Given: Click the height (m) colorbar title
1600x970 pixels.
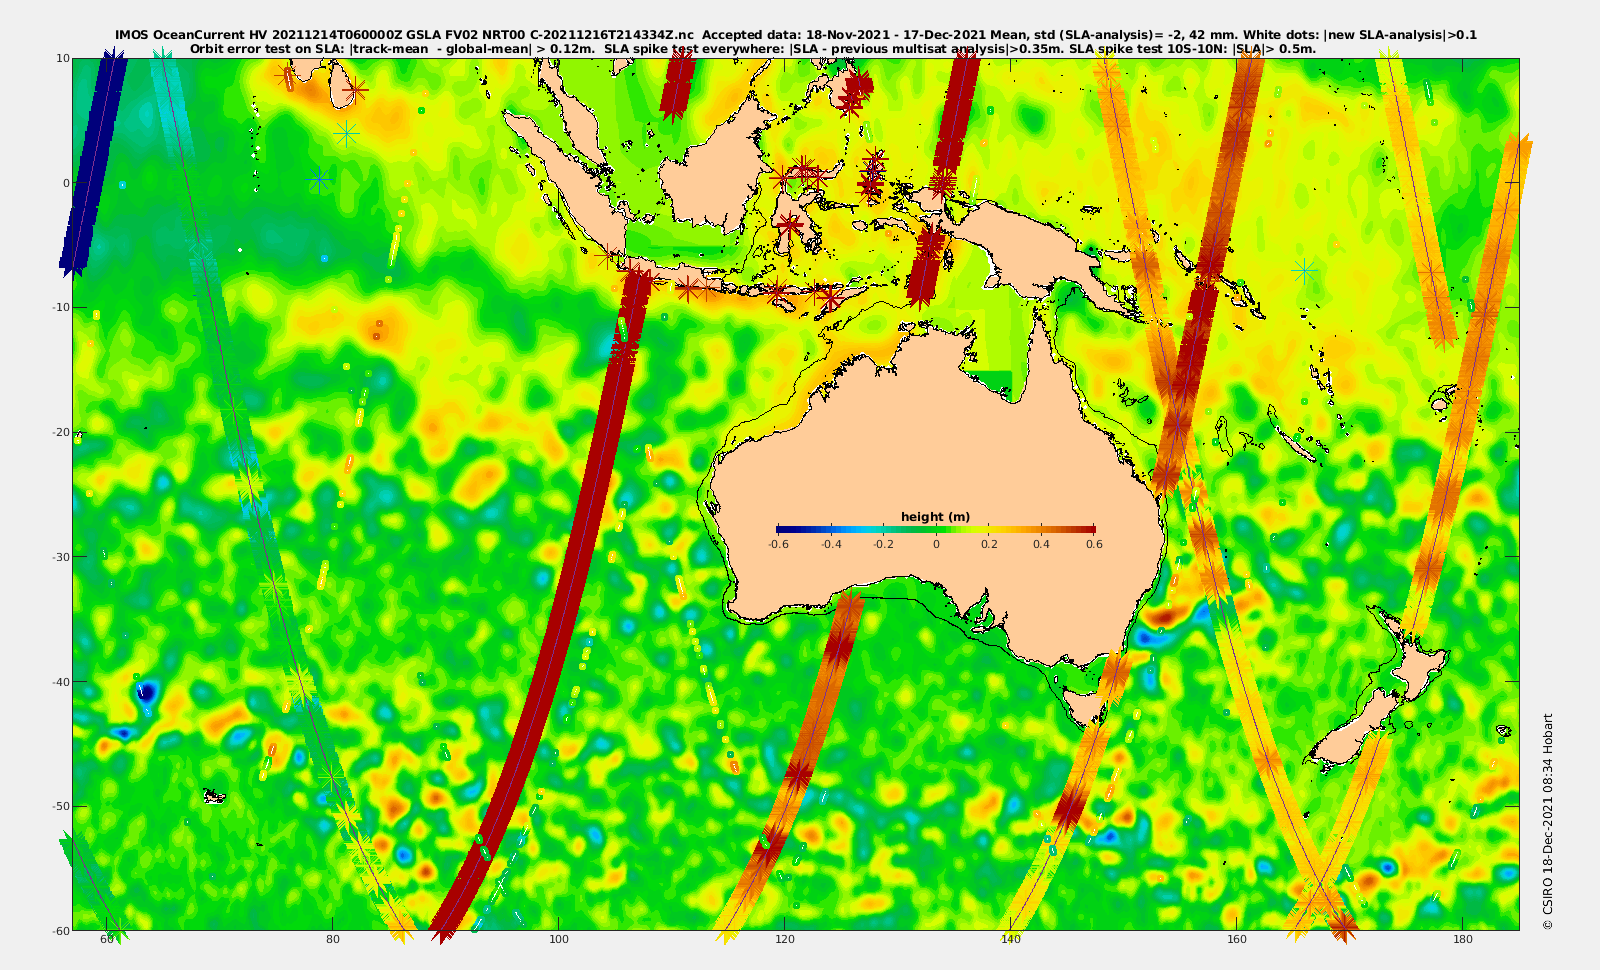Looking at the screenshot, I should coord(935,517).
